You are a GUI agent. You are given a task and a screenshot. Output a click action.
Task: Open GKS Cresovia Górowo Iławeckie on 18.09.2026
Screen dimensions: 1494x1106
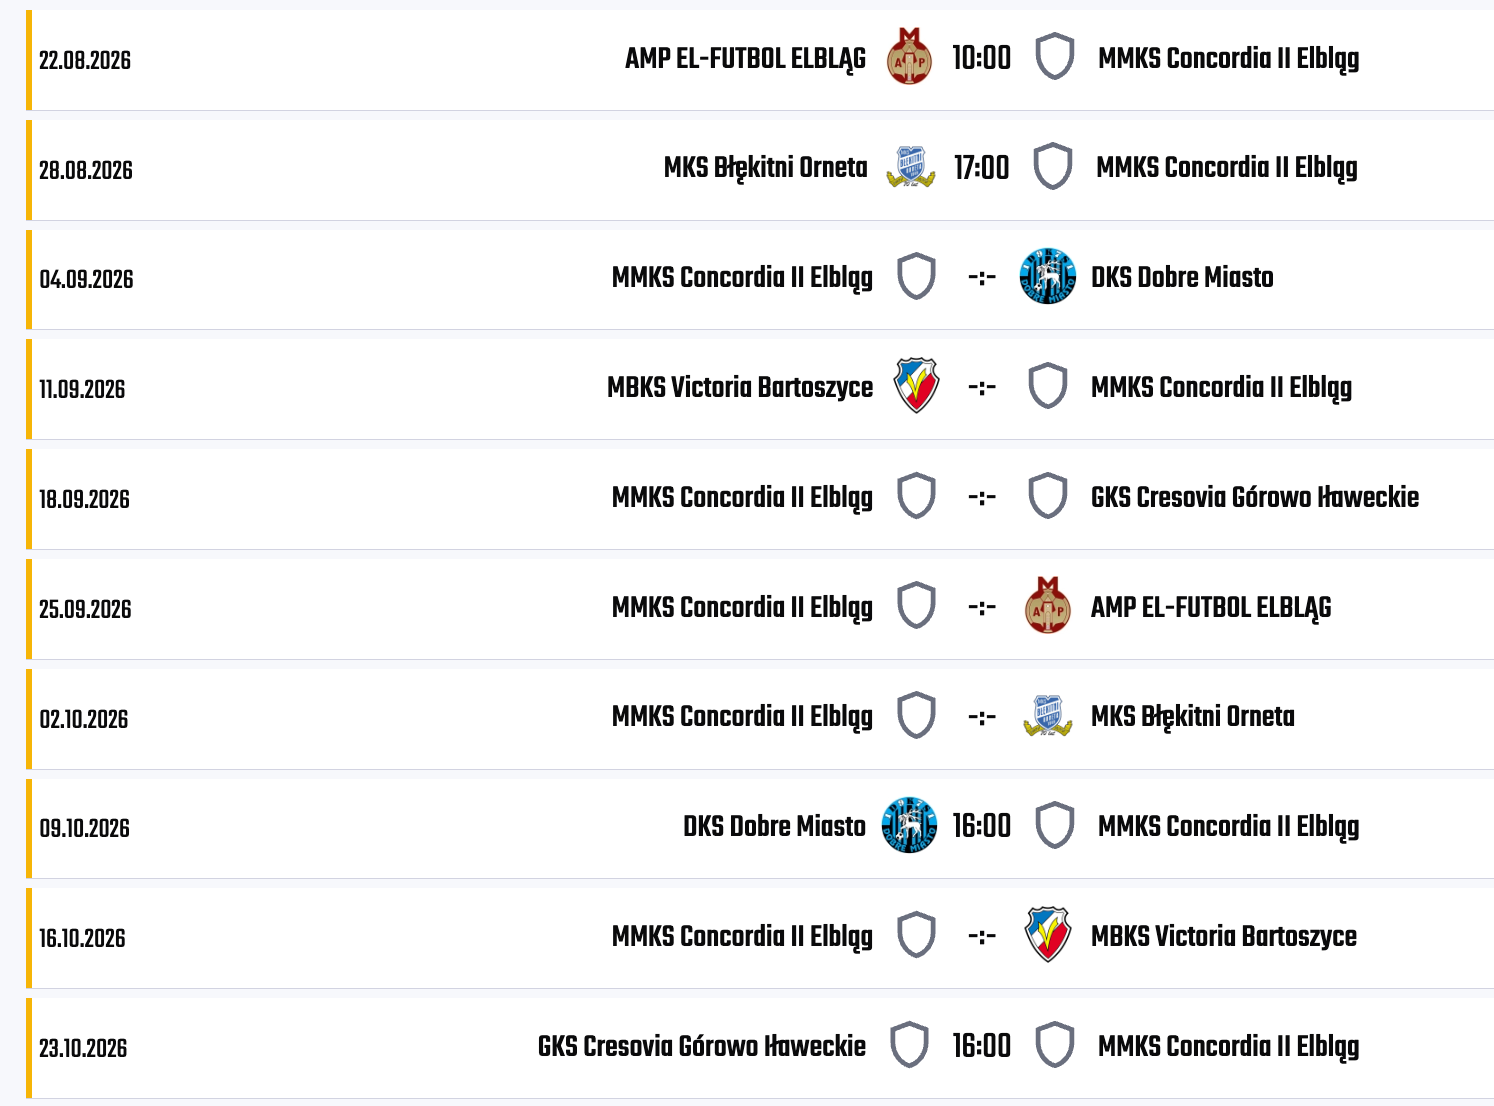click(1255, 497)
